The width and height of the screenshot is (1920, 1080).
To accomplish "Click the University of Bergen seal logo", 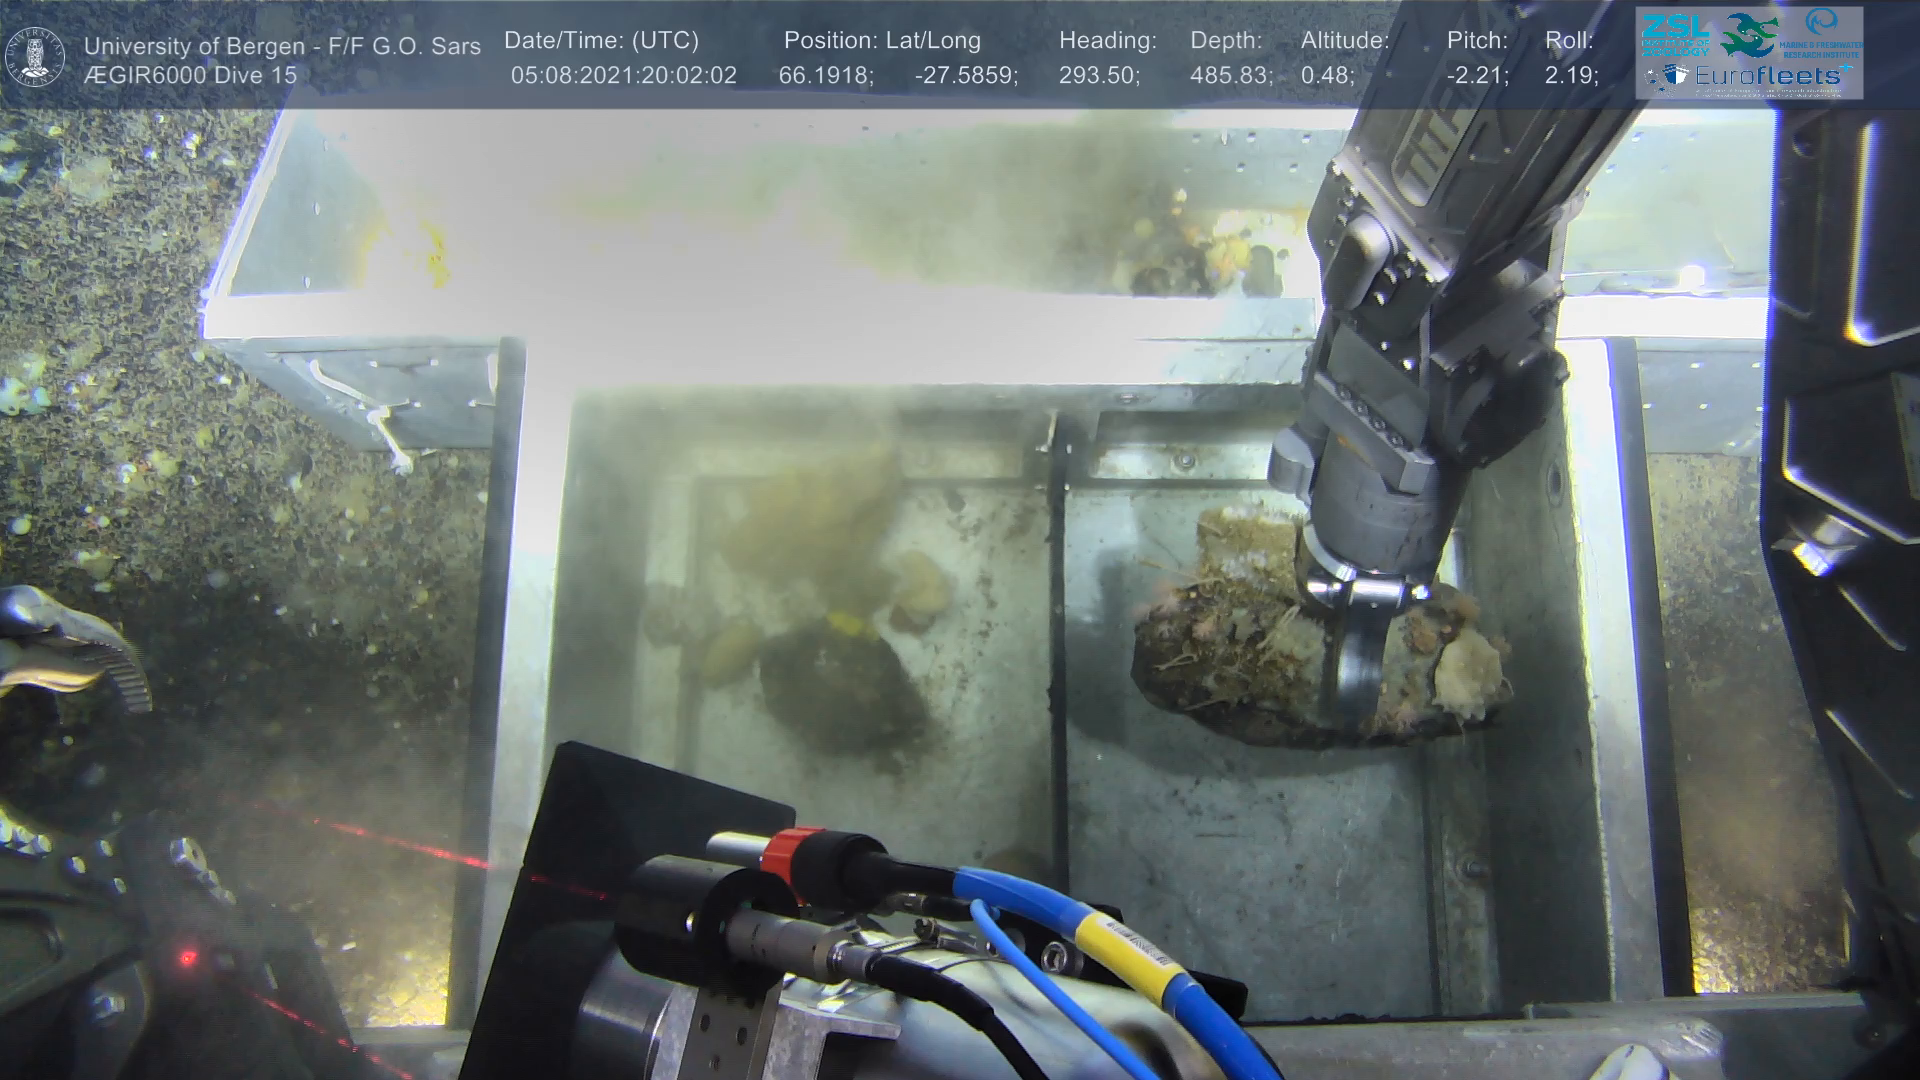I will point(35,57).
